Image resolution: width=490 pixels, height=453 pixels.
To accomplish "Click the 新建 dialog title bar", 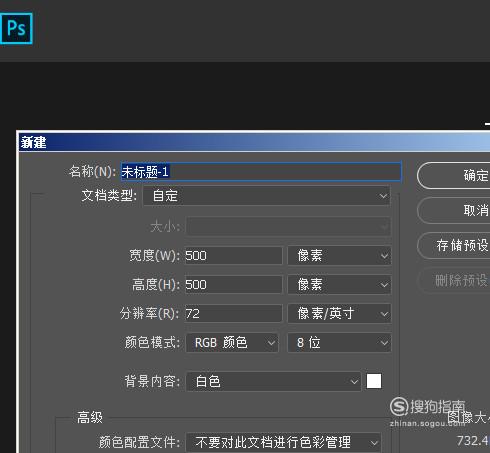I will (x=254, y=142).
